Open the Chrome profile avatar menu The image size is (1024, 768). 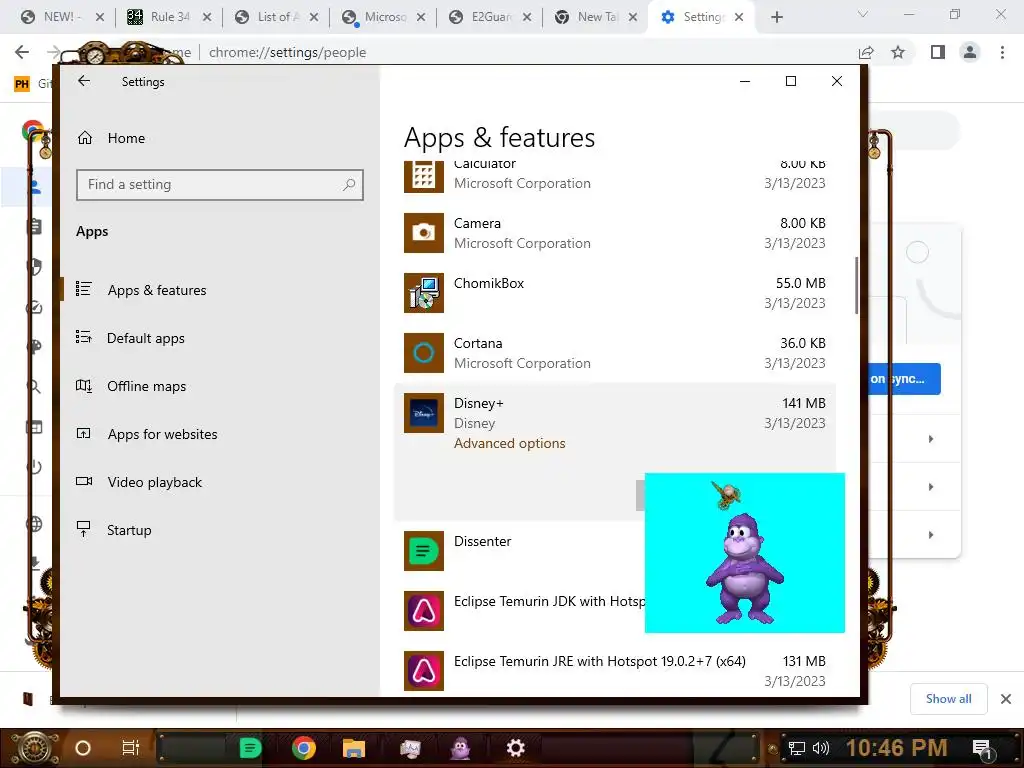click(970, 52)
